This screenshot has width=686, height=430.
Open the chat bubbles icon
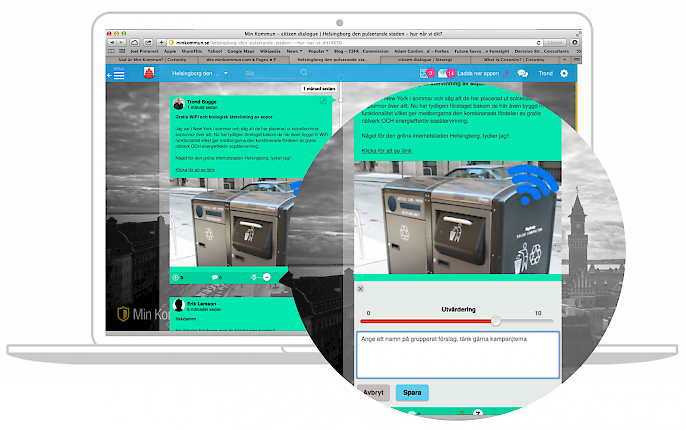pyautogui.click(x=522, y=73)
